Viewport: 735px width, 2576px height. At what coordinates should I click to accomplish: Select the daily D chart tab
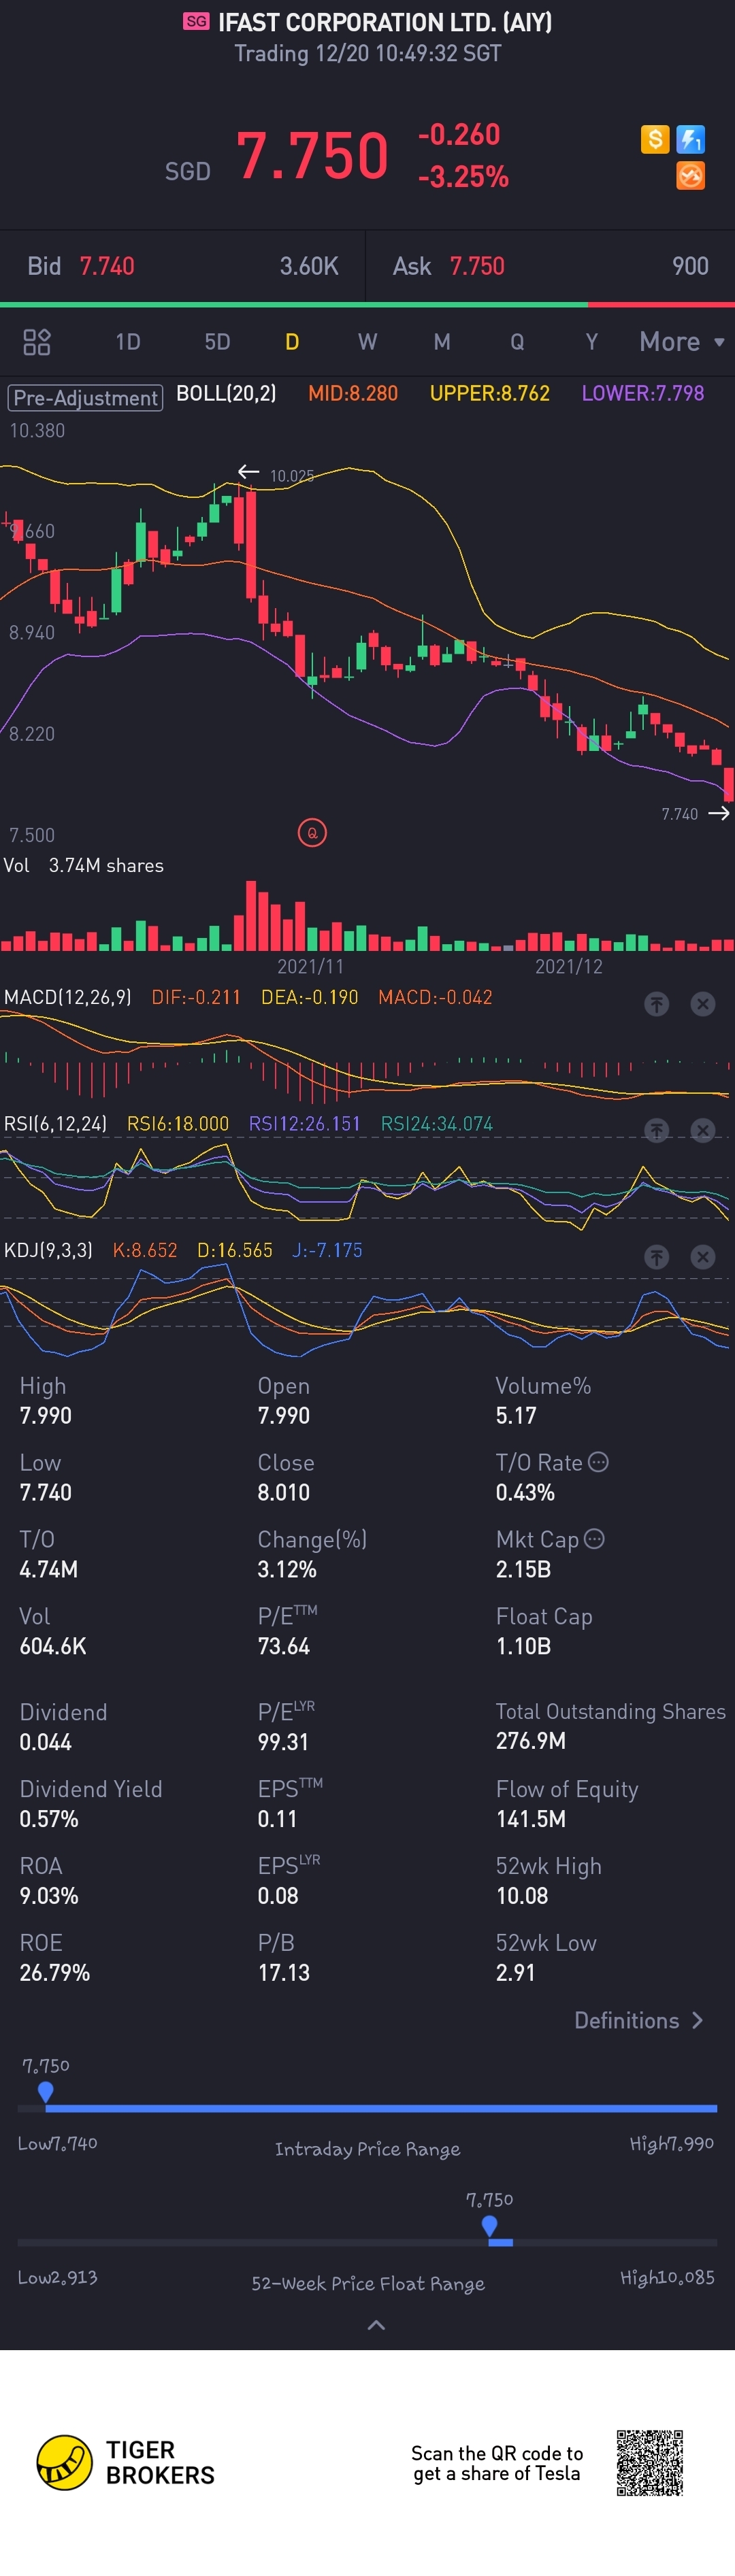coord(292,342)
